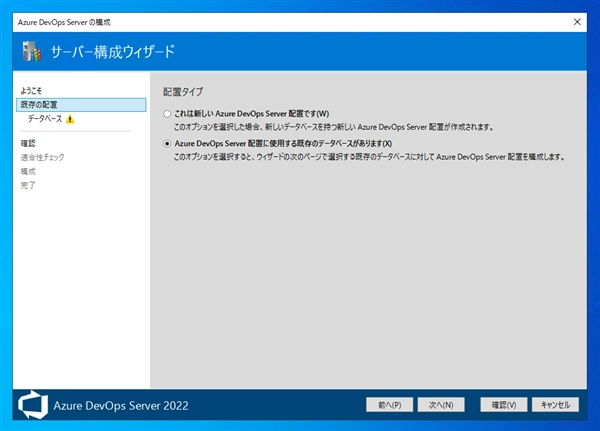Click the description text under existing database option
This screenshot has width=600, height=431.
click(x=370, y=157)
